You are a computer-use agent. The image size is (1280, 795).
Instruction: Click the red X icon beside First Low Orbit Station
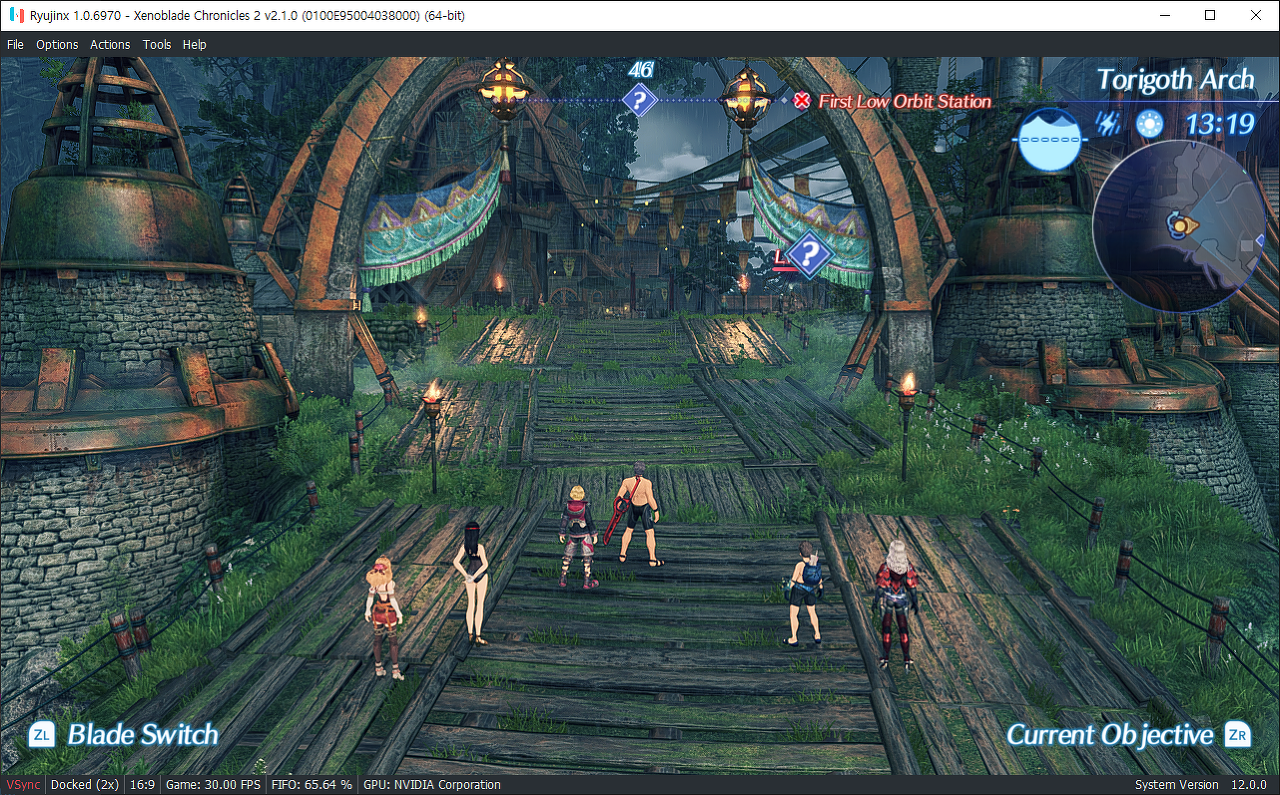coord(802,100)
